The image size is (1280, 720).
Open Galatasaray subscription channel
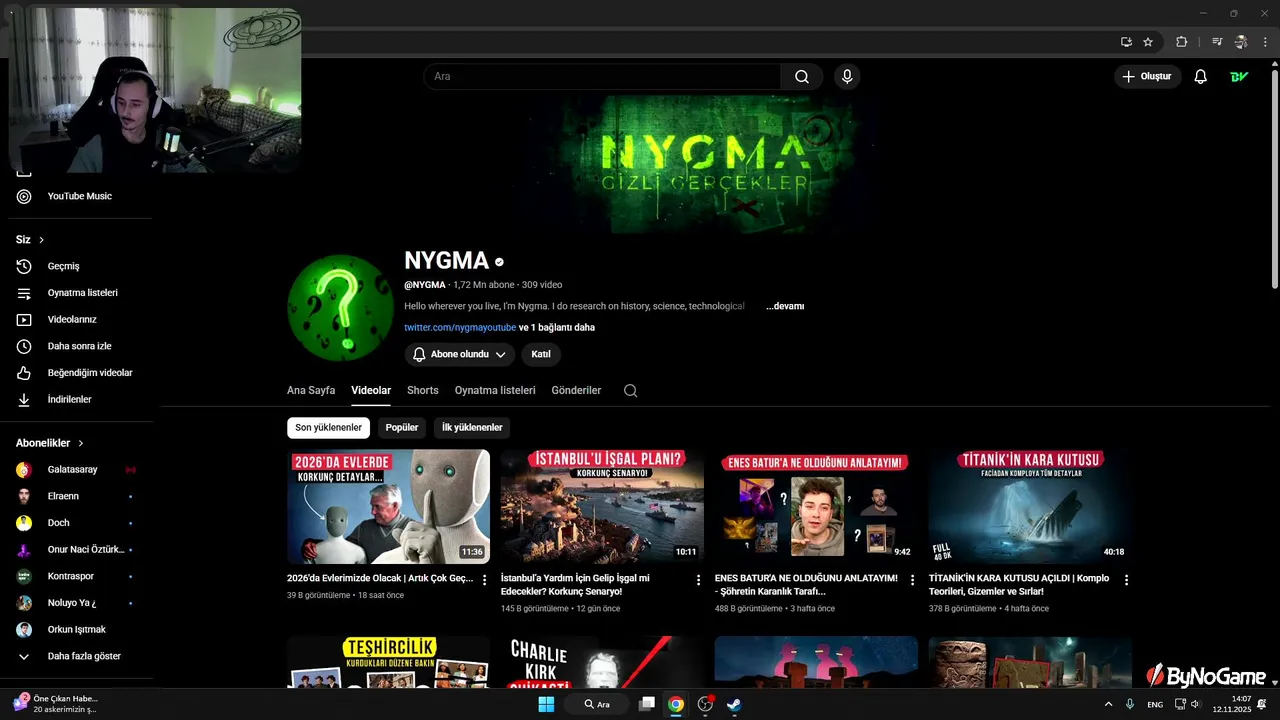tap(76, 470)
